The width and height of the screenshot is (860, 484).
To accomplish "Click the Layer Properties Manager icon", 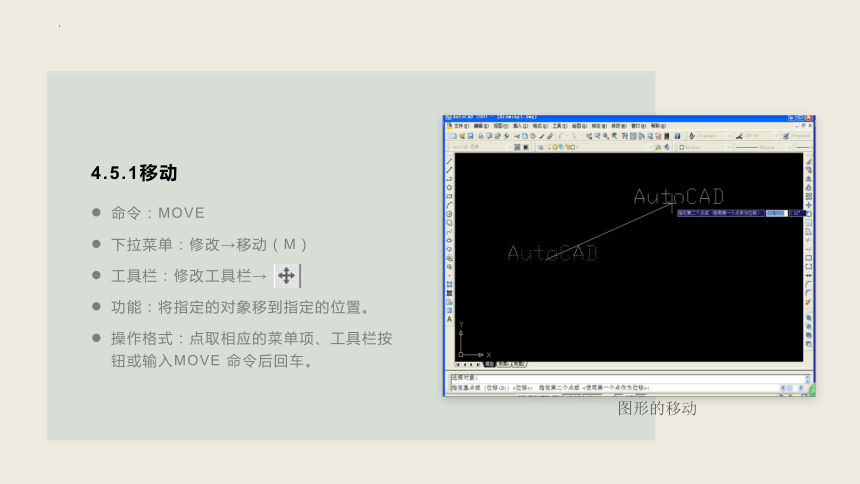I will pos(541,147).
